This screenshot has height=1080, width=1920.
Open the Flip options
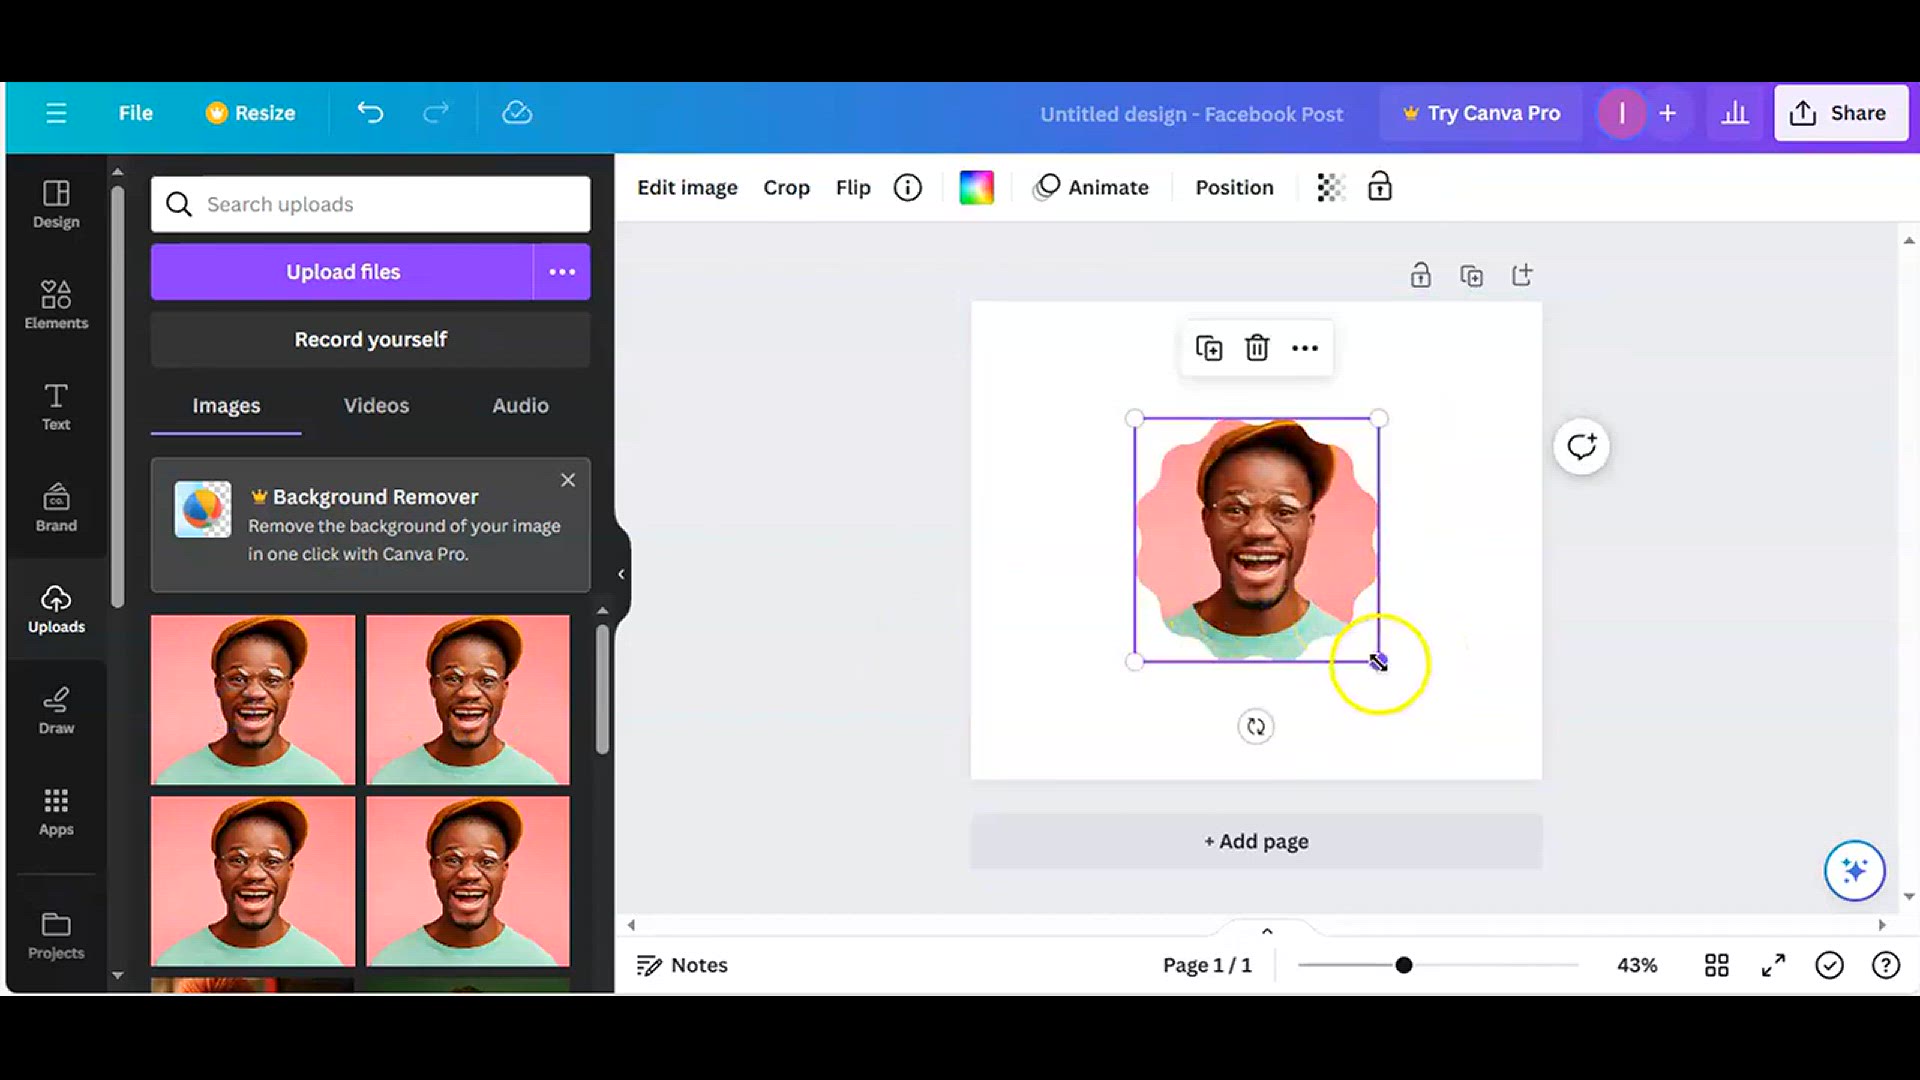point(853,188)
